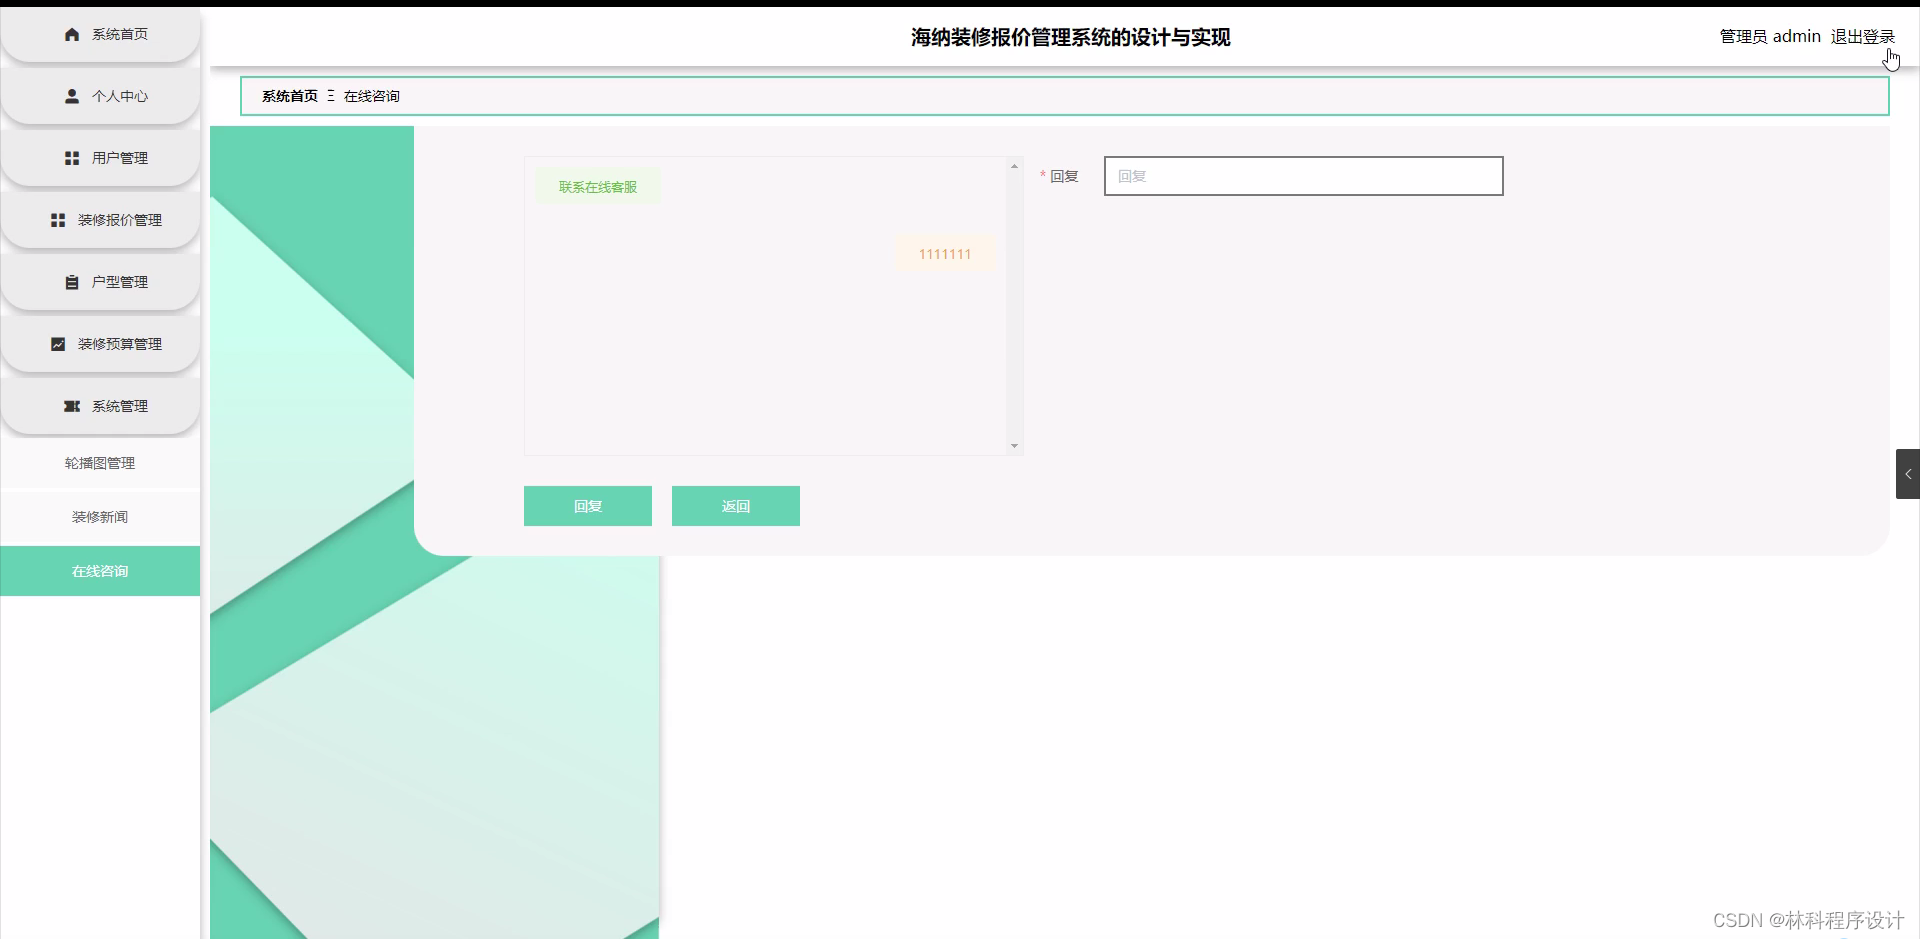Collapse the 系统管理 sidebar menu
The width and height of the screenshot is (1920, 939).
click(x=100, y=406)
